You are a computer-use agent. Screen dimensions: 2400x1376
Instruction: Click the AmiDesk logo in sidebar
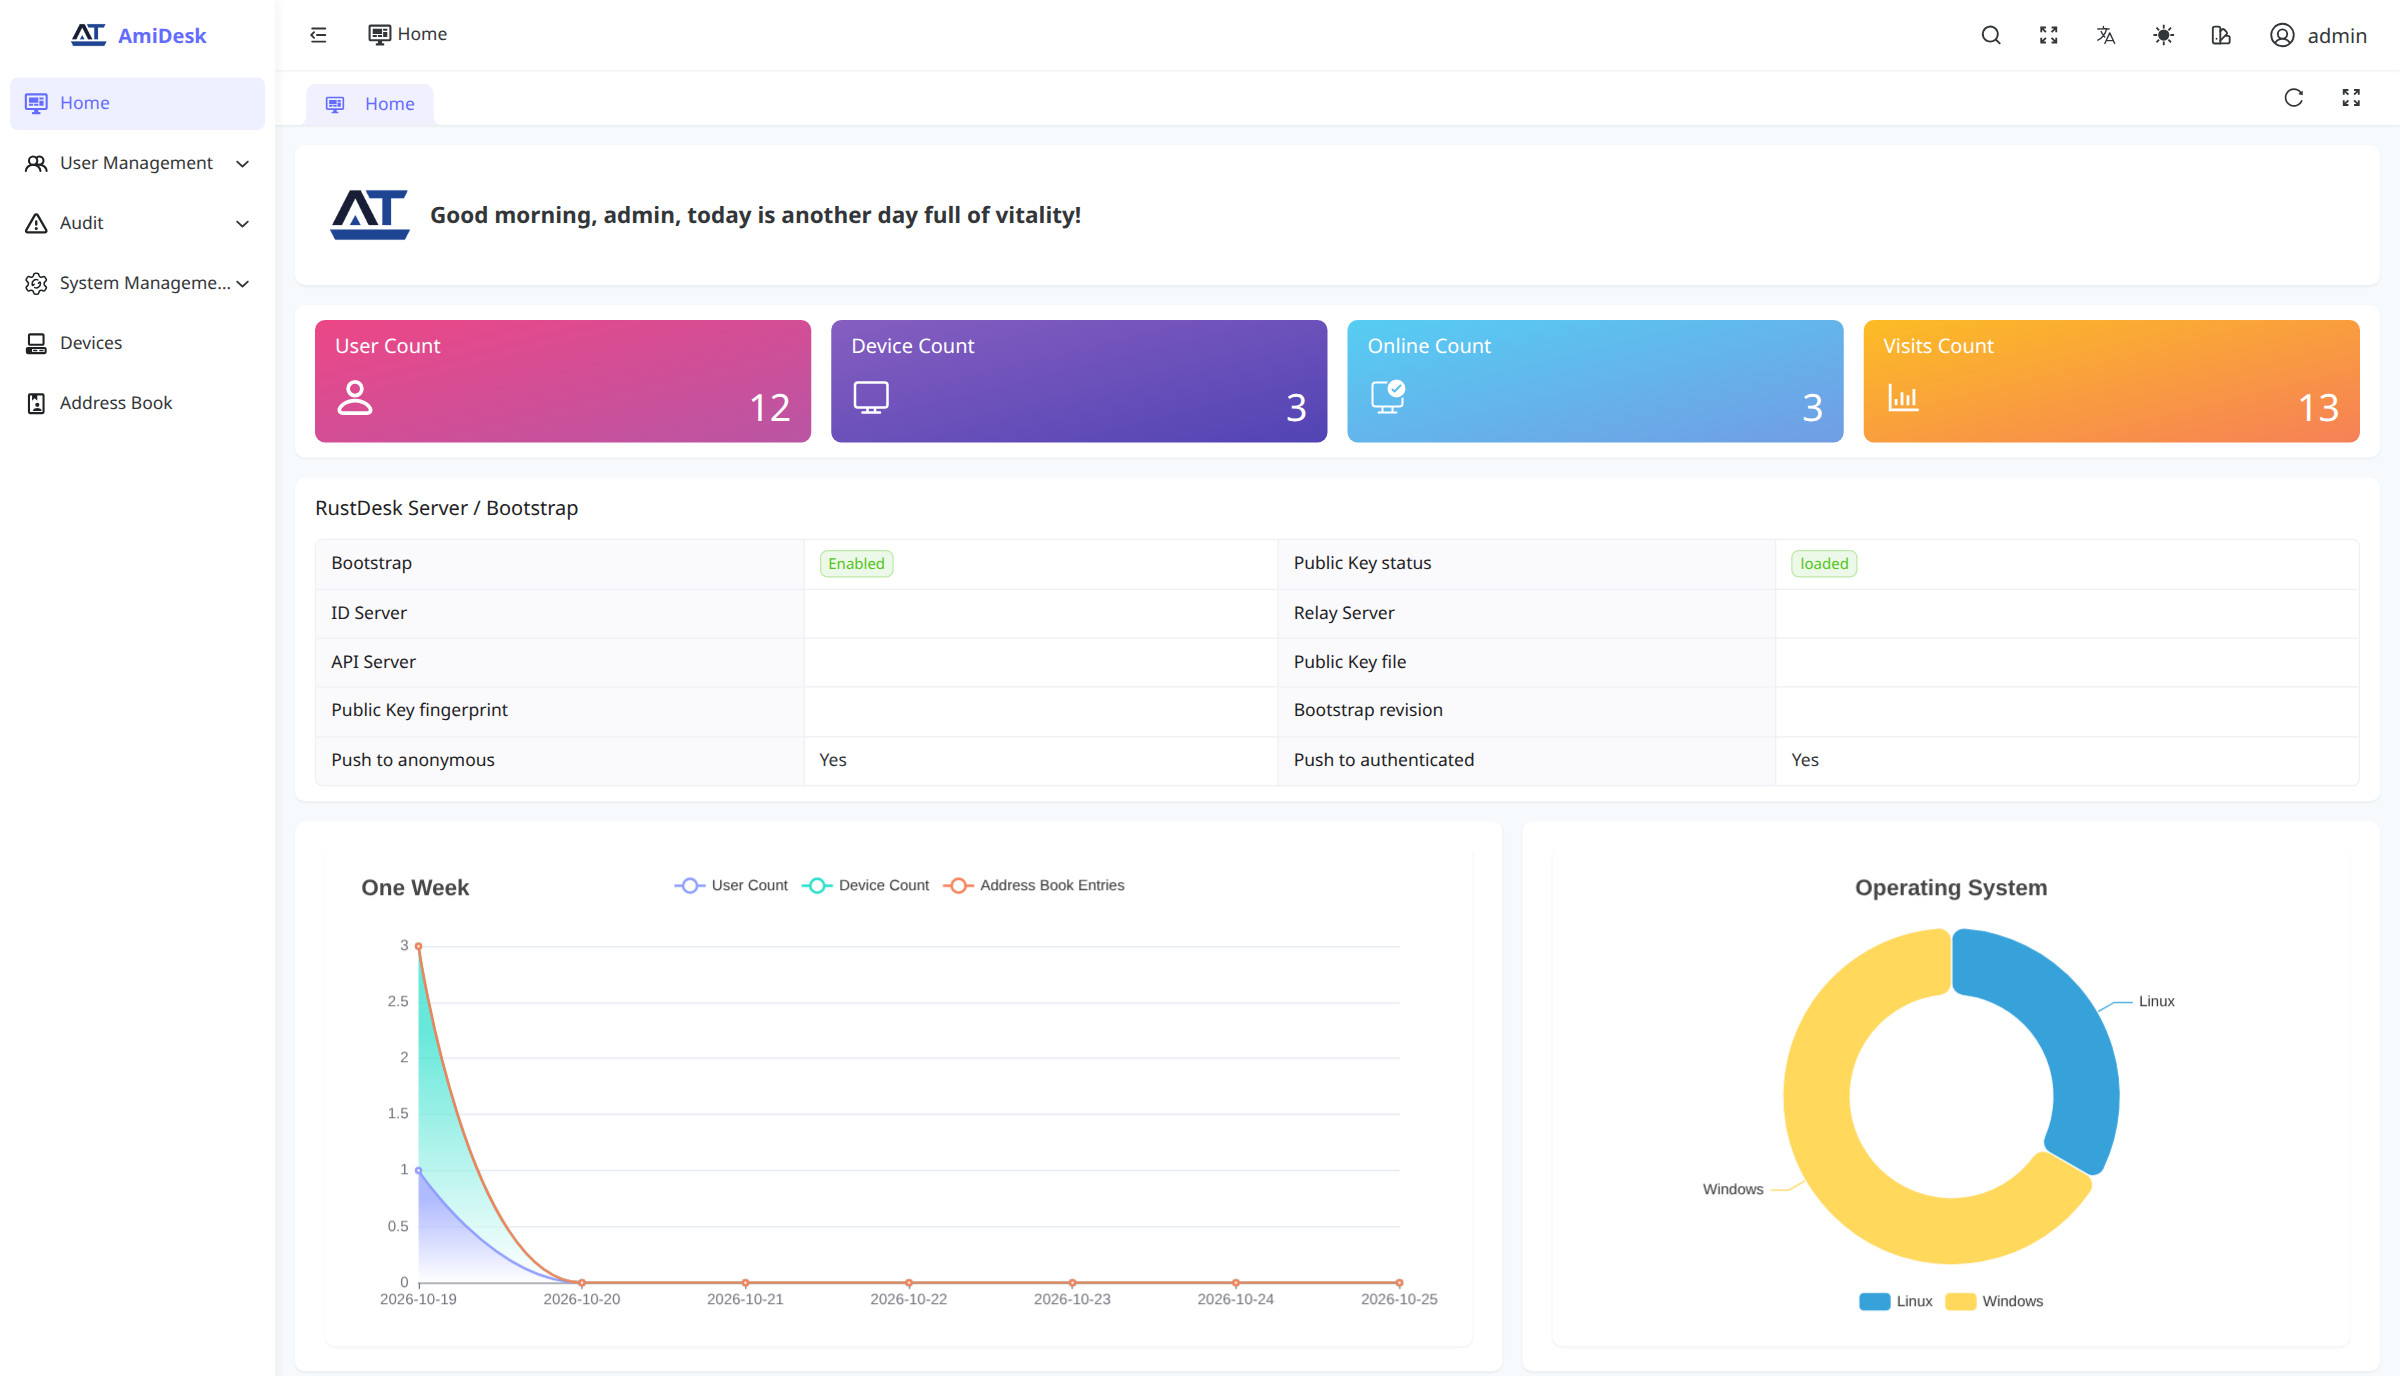tap(89, 35)
